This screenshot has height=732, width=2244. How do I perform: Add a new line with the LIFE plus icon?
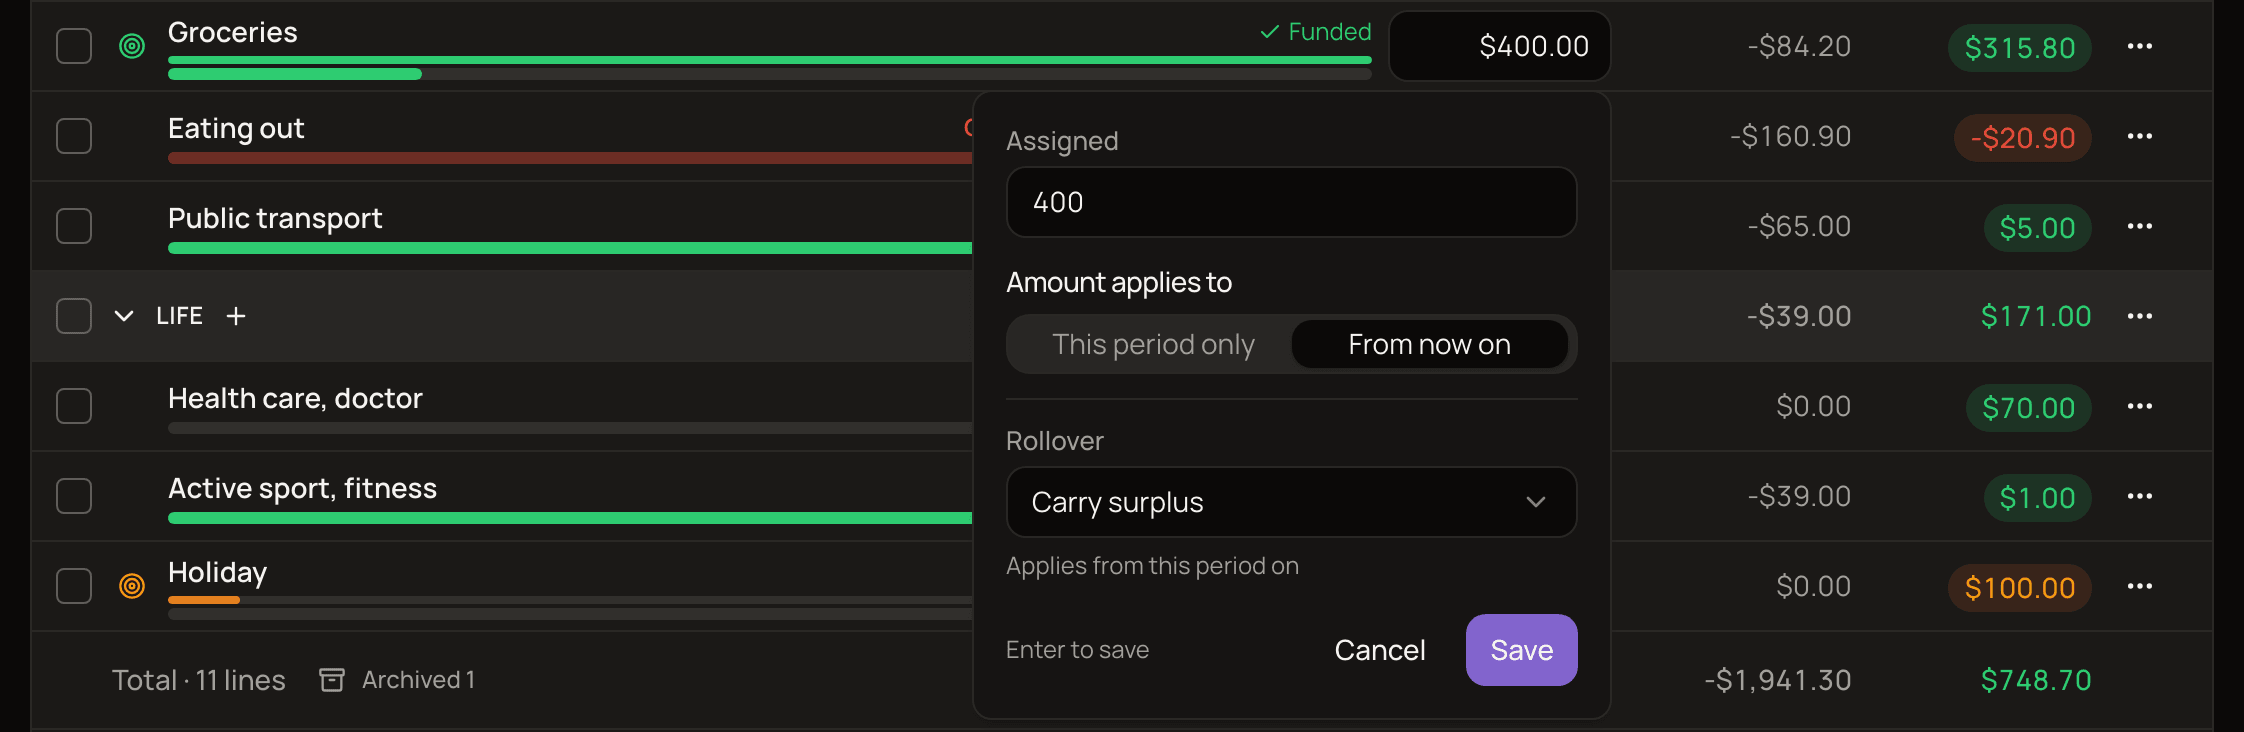(236, 316)
